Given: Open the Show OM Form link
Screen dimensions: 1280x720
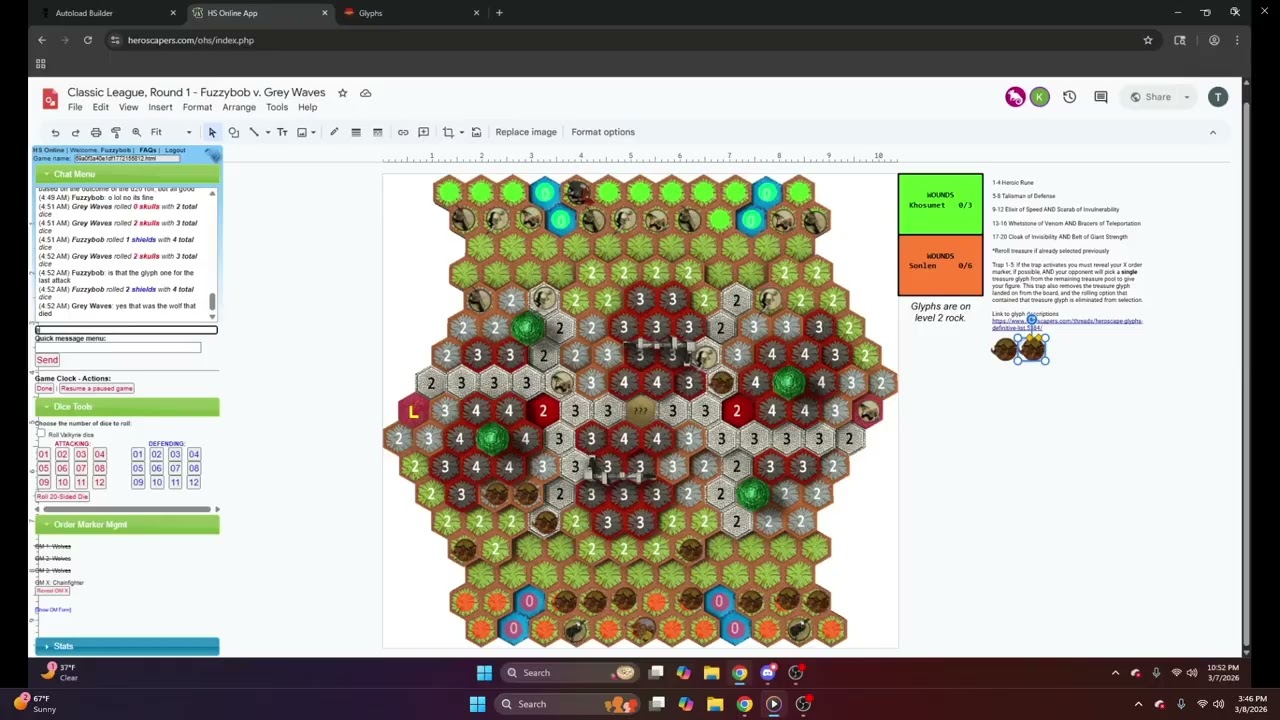Looking at the screenshot, I should click(x=53, y=610).
